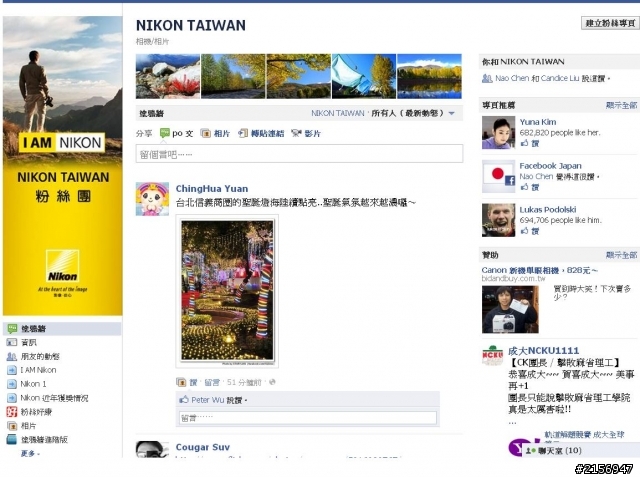Click the thumbs-up icon beside Peter Wu

[x=184, y=399]
